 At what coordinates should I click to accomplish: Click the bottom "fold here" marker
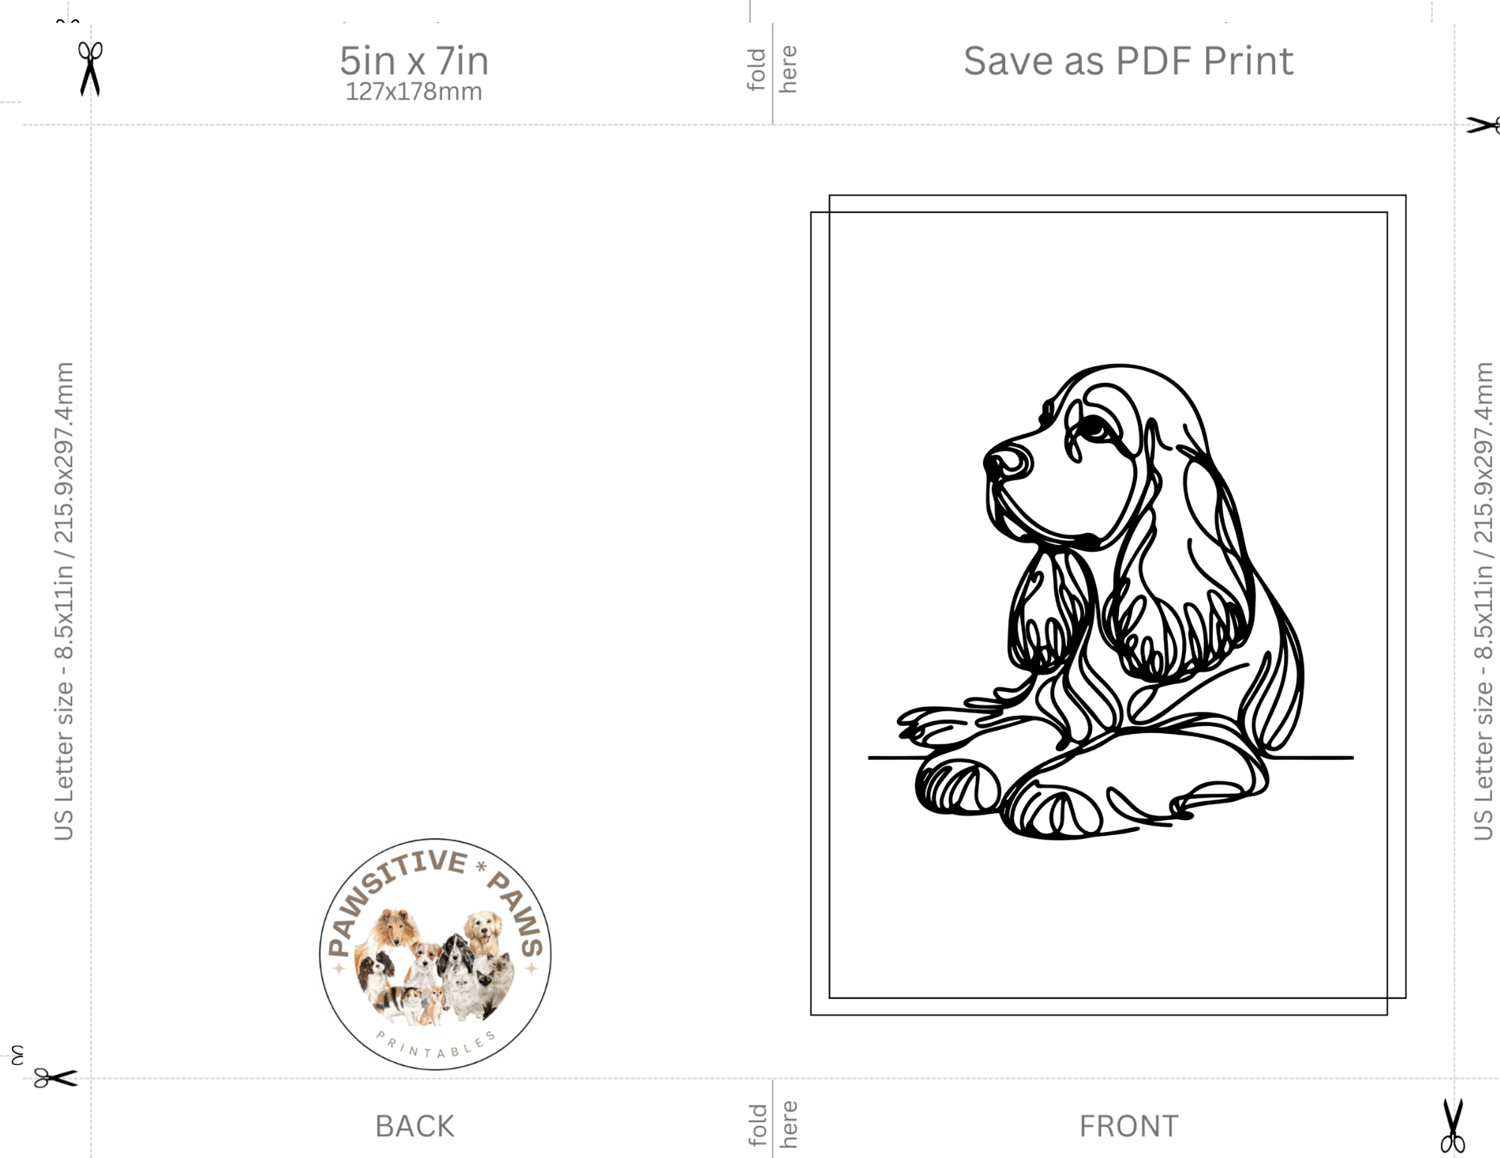(773, 1124)
